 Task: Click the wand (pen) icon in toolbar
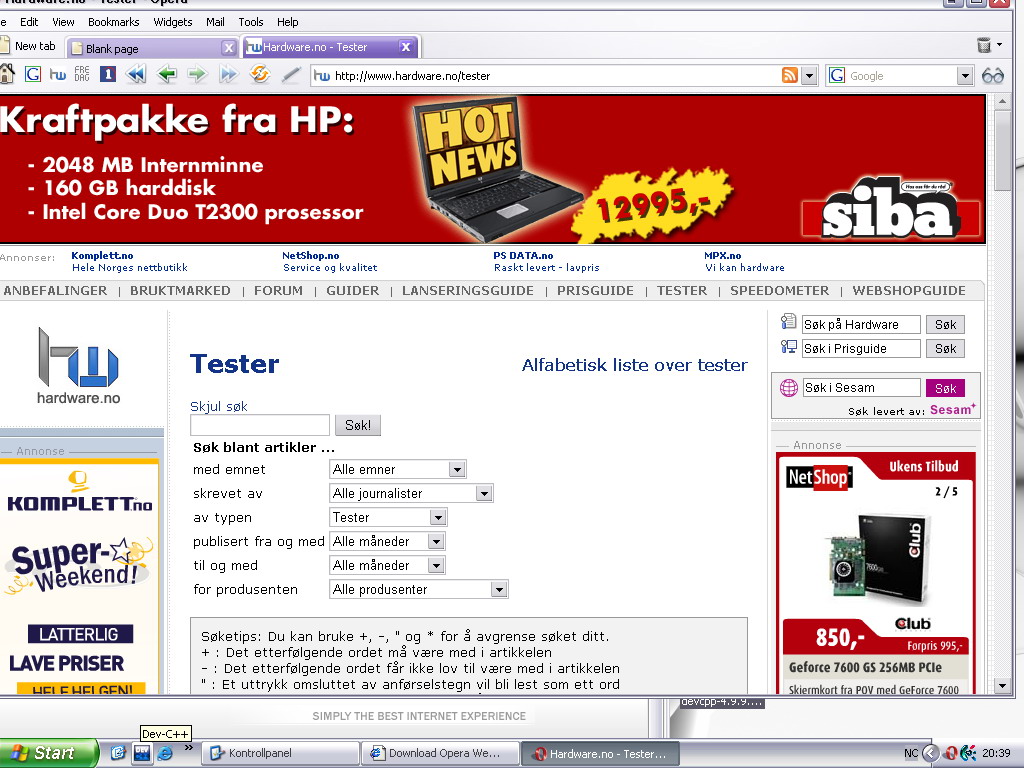tap(291, 75)
